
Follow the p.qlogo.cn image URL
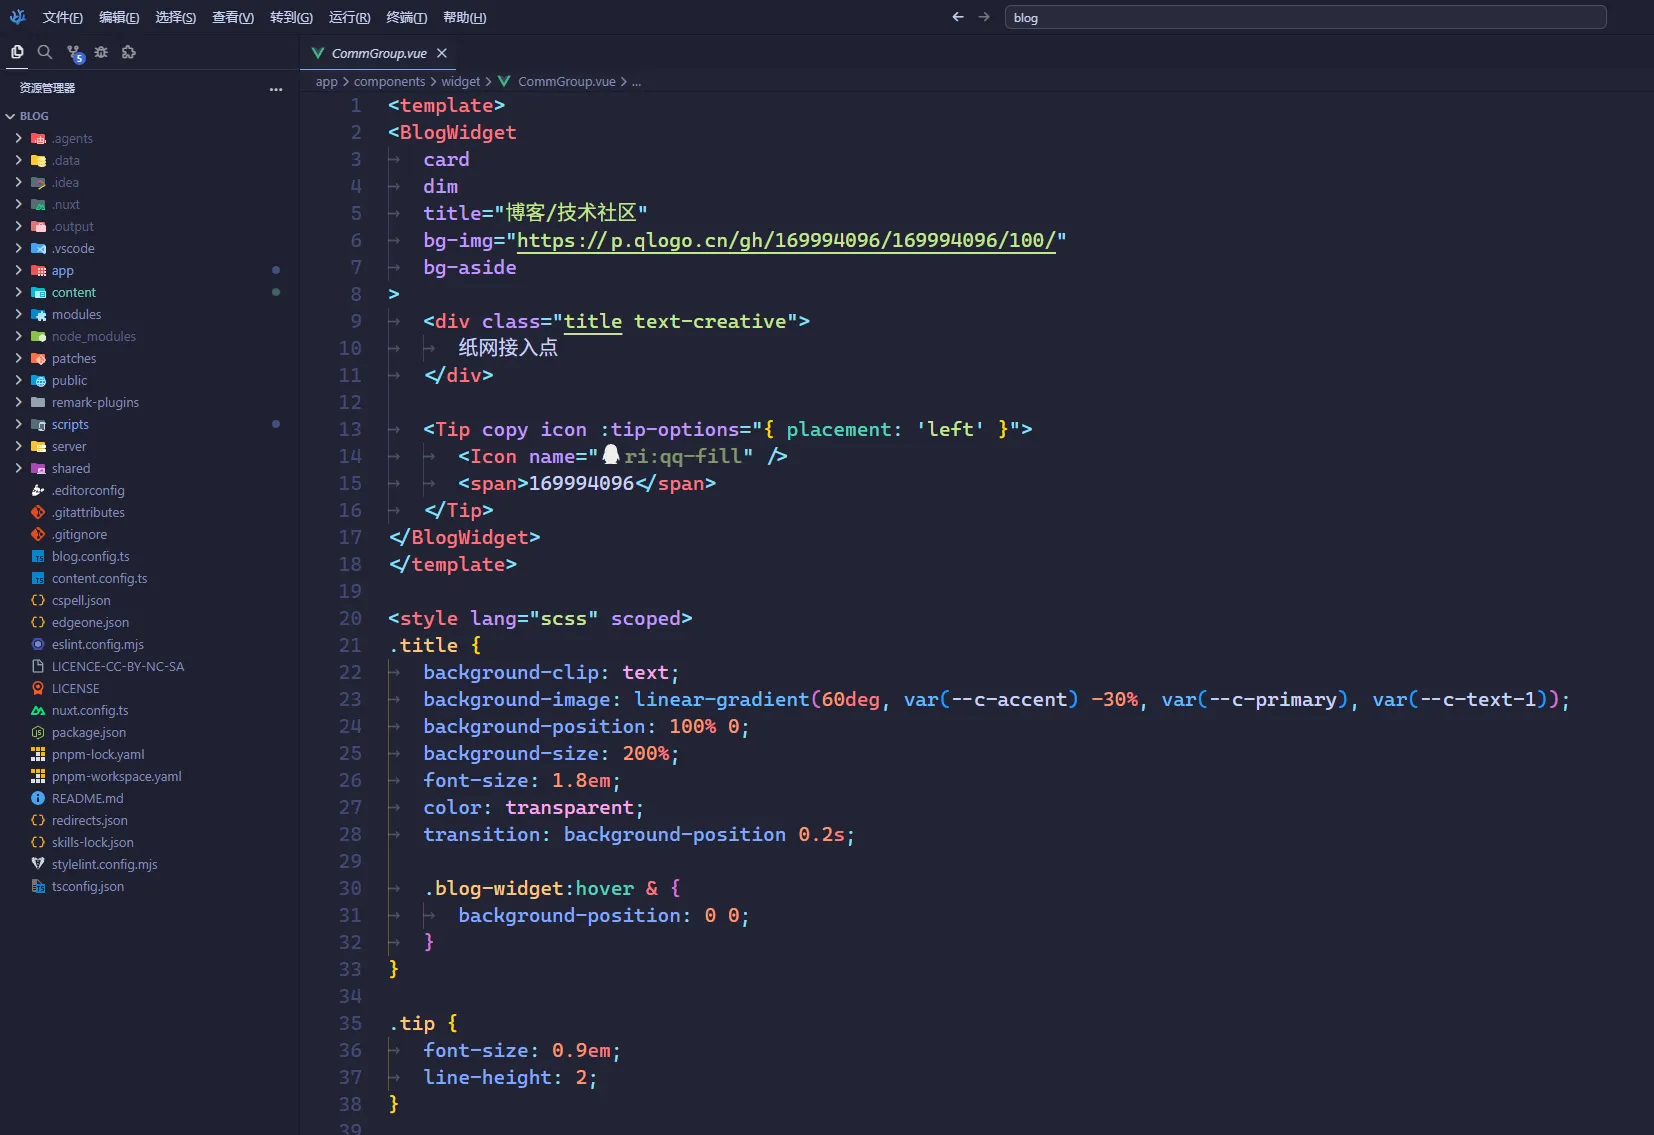pos(786,240)
